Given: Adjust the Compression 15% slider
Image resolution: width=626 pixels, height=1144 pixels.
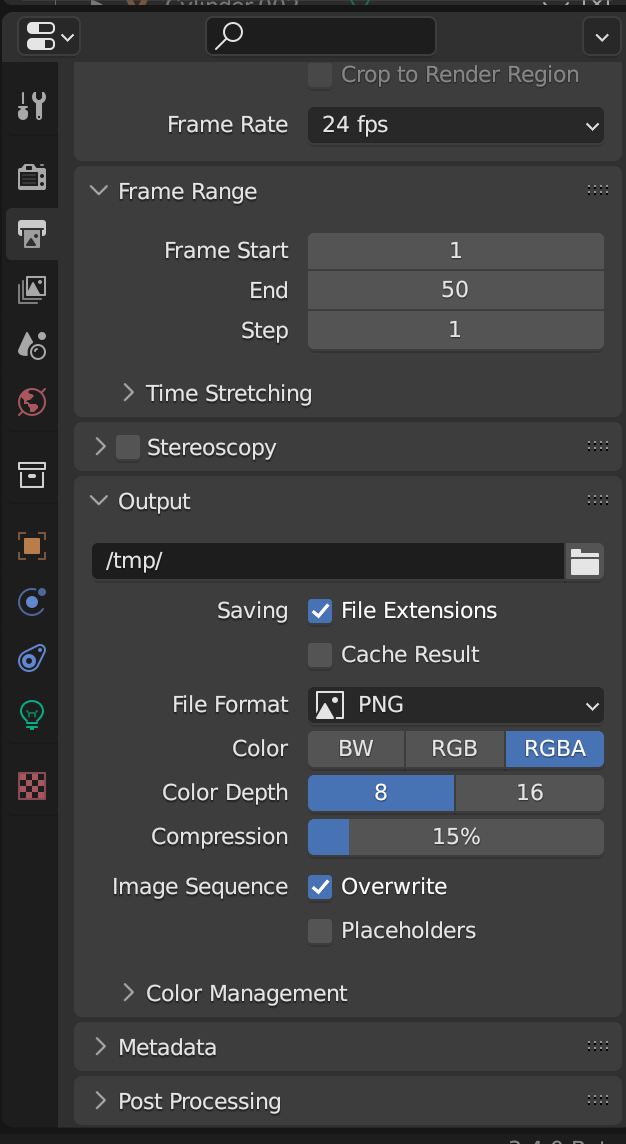Looking at the screenshot, I should [456, 837].
